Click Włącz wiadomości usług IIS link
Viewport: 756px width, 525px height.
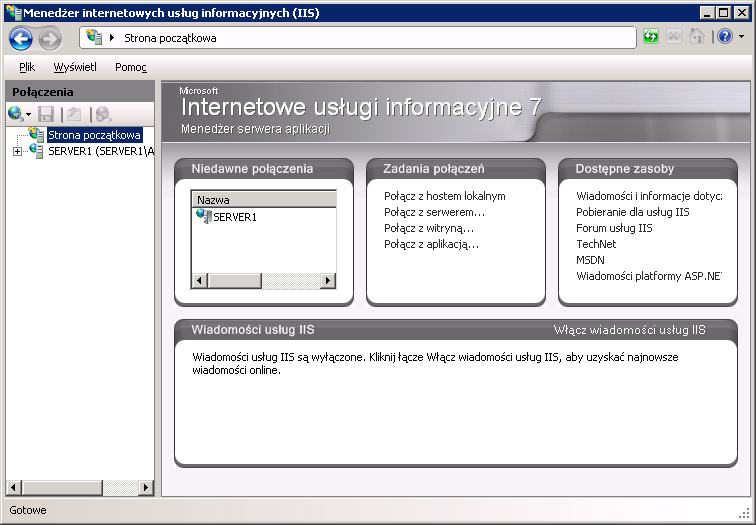629,330
